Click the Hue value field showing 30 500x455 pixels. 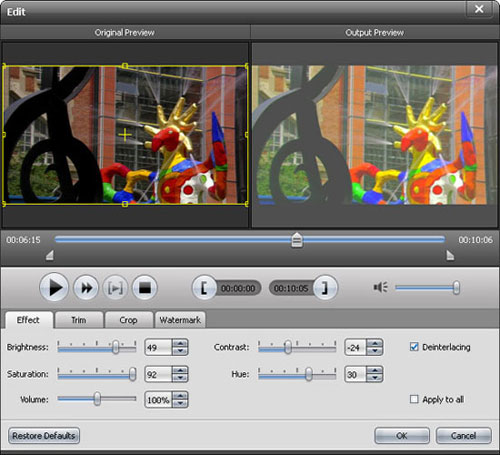[356, 374]
